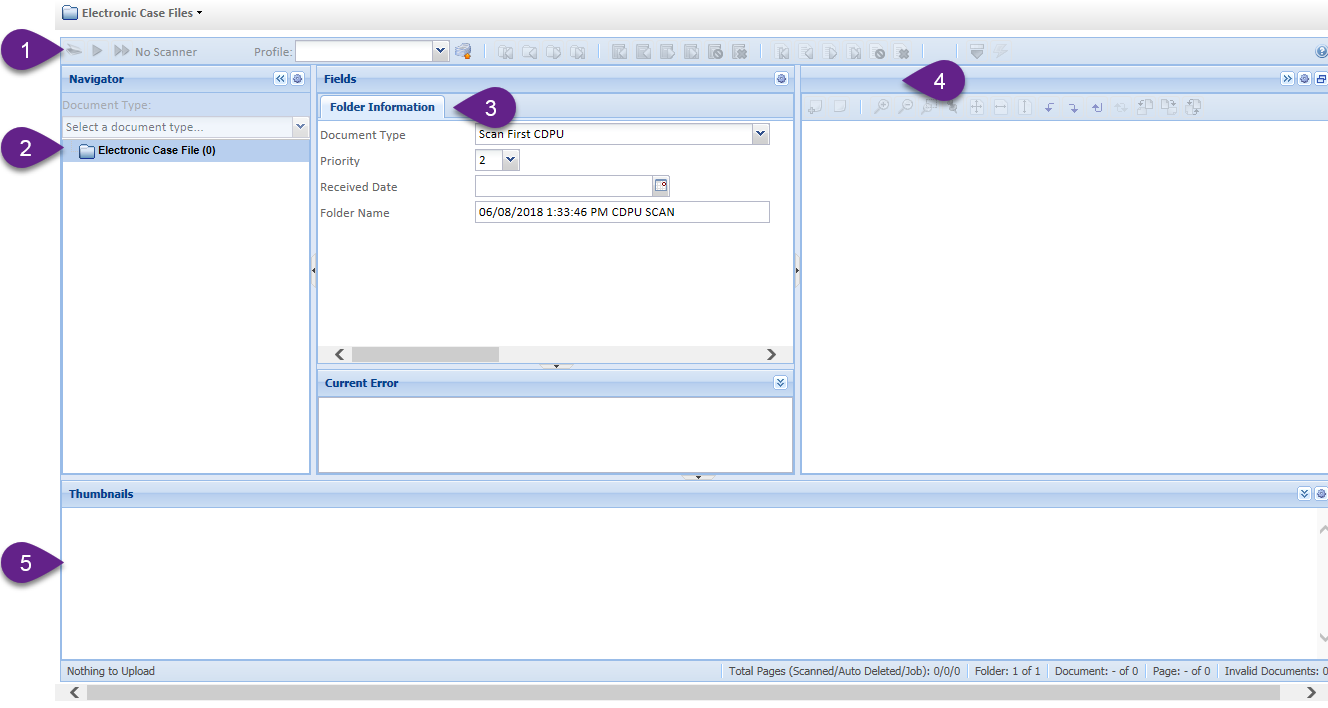Switch to the Folder Information tab
Screen dimensions: 1328x708
382,107
